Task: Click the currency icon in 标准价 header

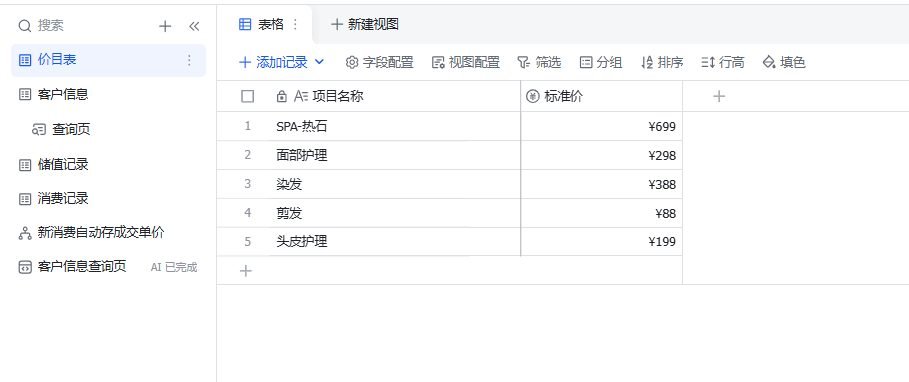Action: pyautogui.click(x=532, y=97)
